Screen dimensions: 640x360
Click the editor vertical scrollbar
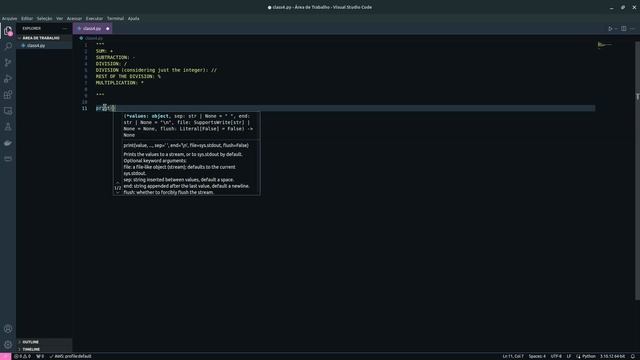638,171
